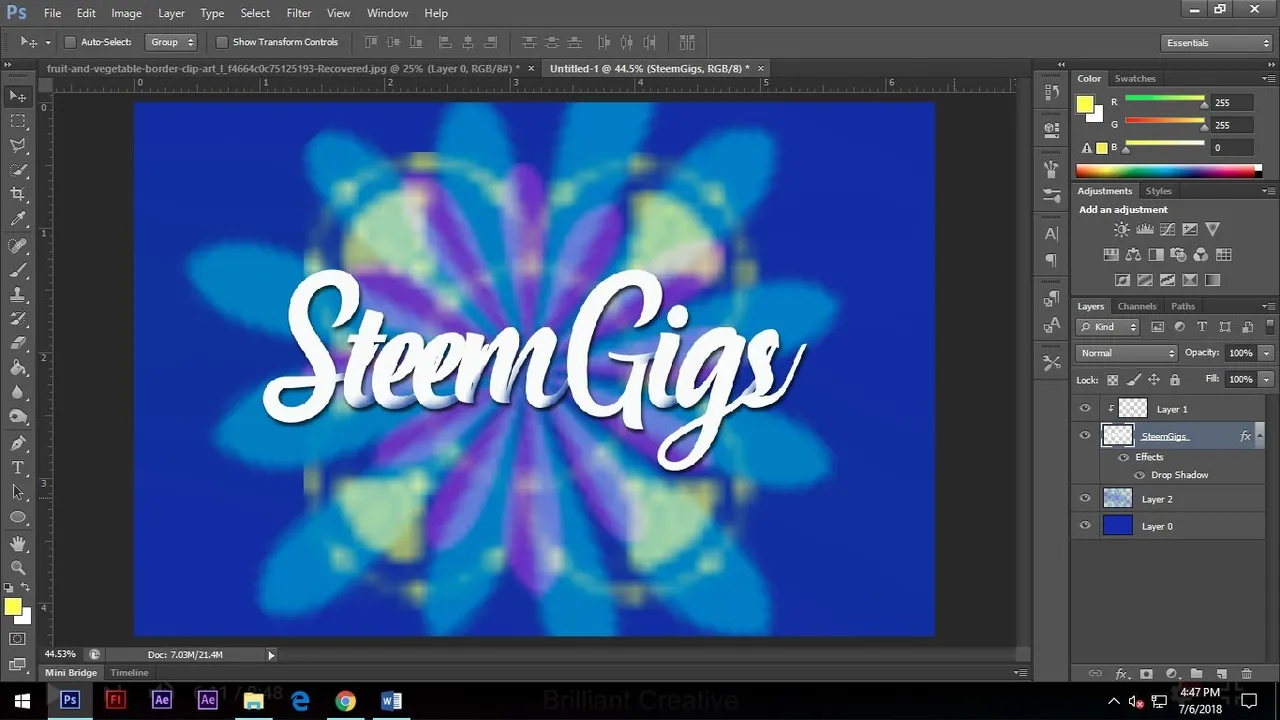Toggle Quick Mask mode icon
Image resolution: width=1280 pixels, height=720 pixels.
pos(18,639)
